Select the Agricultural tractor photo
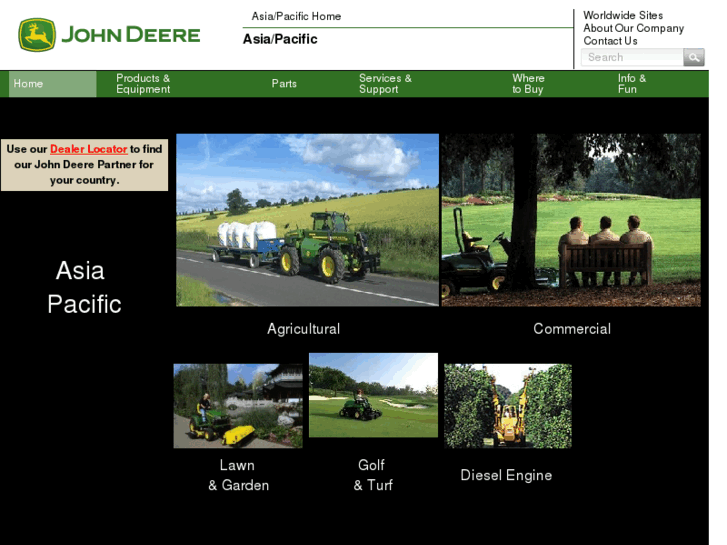The image size is (727, 545). click(x=307, y=220)
